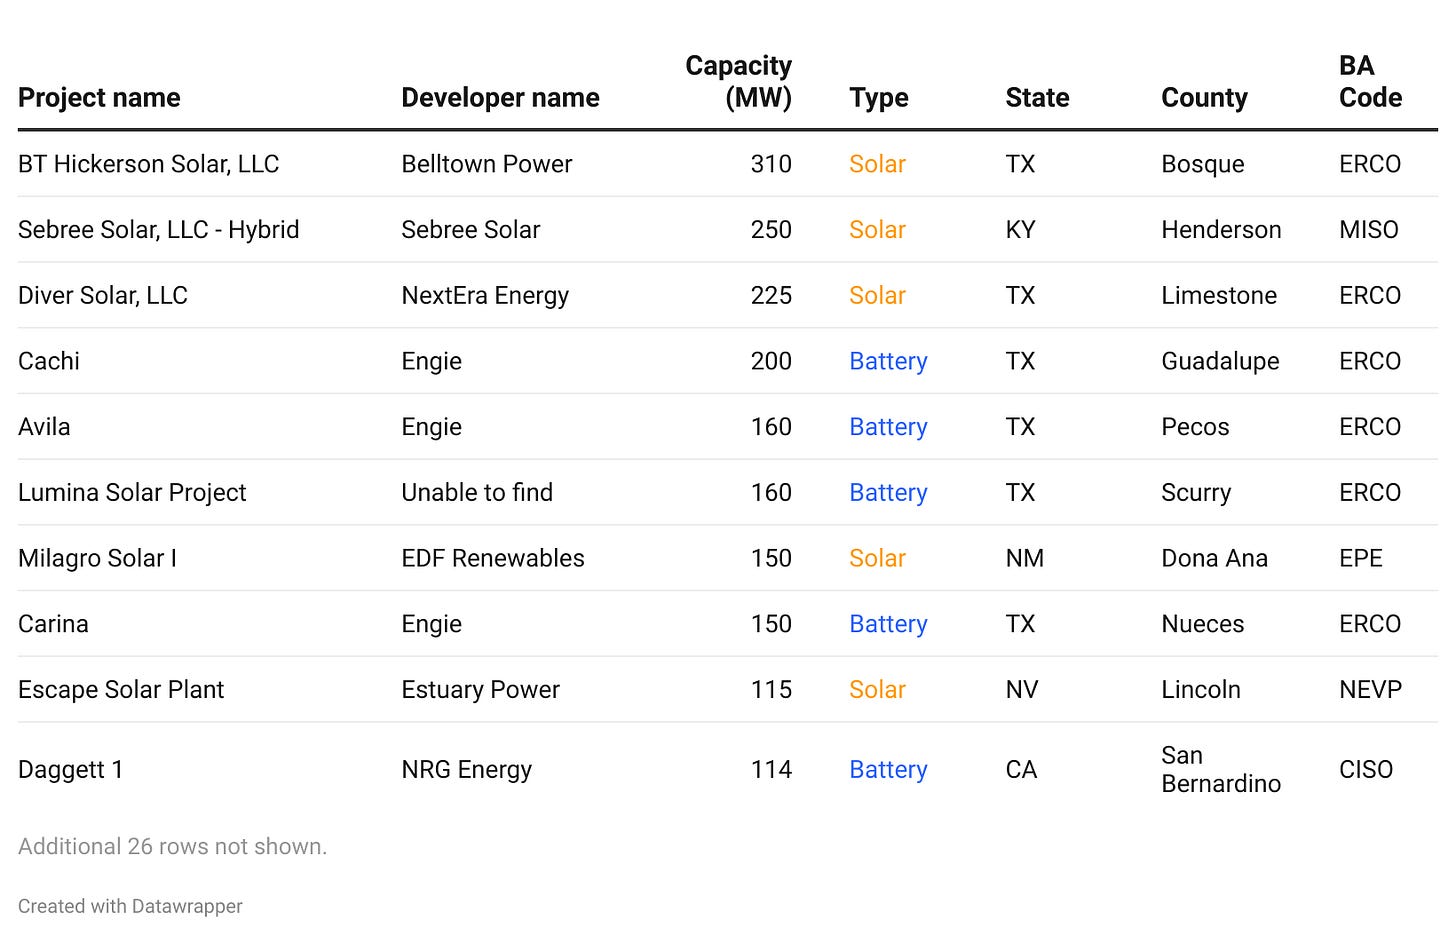Click the 'County' column header
Viewport: 1456px width, 936px height.
(1204, 98)
